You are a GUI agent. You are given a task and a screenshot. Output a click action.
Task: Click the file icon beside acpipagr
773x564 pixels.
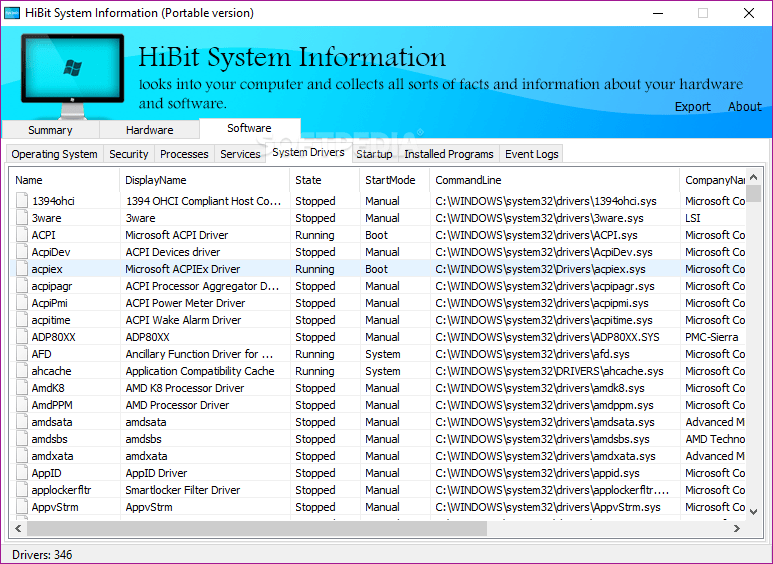point(22,286)
